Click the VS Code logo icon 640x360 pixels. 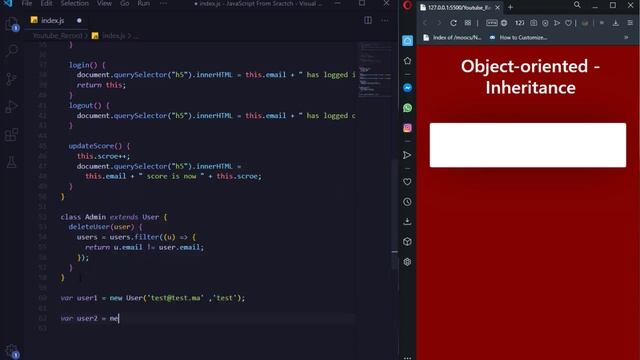coord(8,3)
